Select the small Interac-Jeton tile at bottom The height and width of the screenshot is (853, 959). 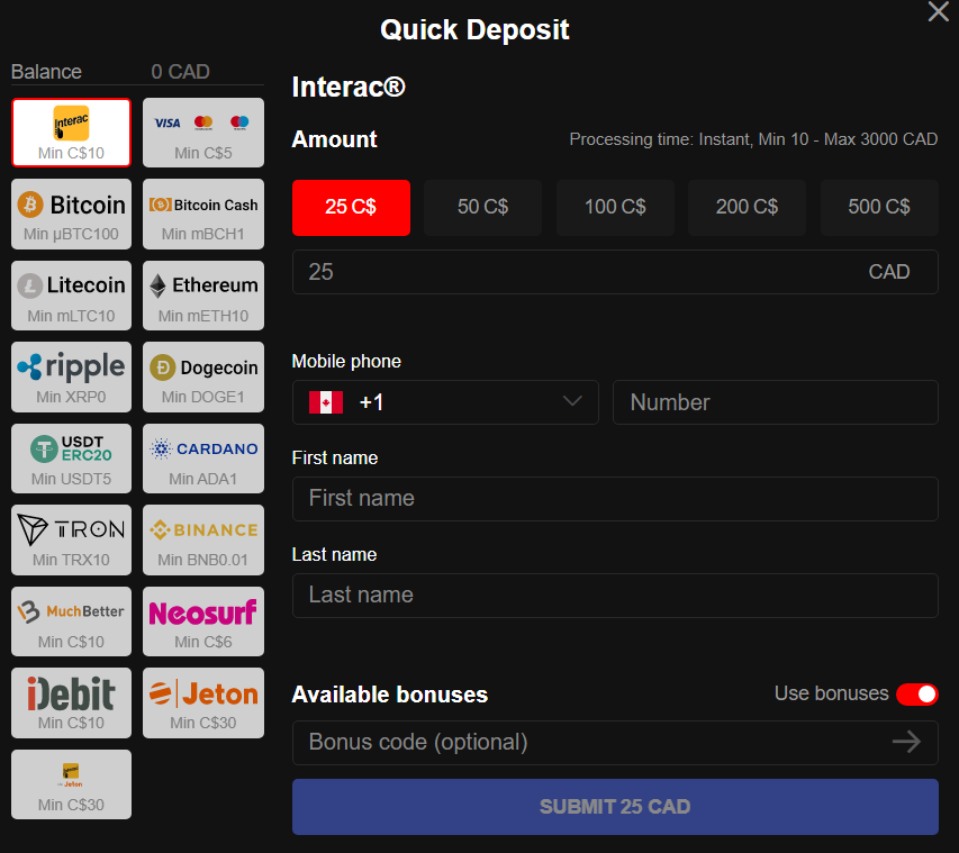(x=71, y=785)
